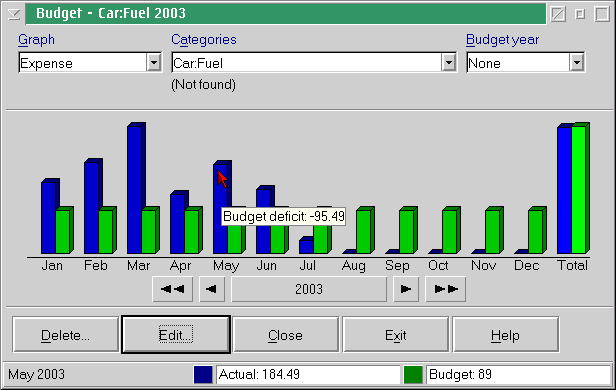Click the May 2003 status bar text
The height and width of the screenshot is (390, 616).
coord(37,374)
